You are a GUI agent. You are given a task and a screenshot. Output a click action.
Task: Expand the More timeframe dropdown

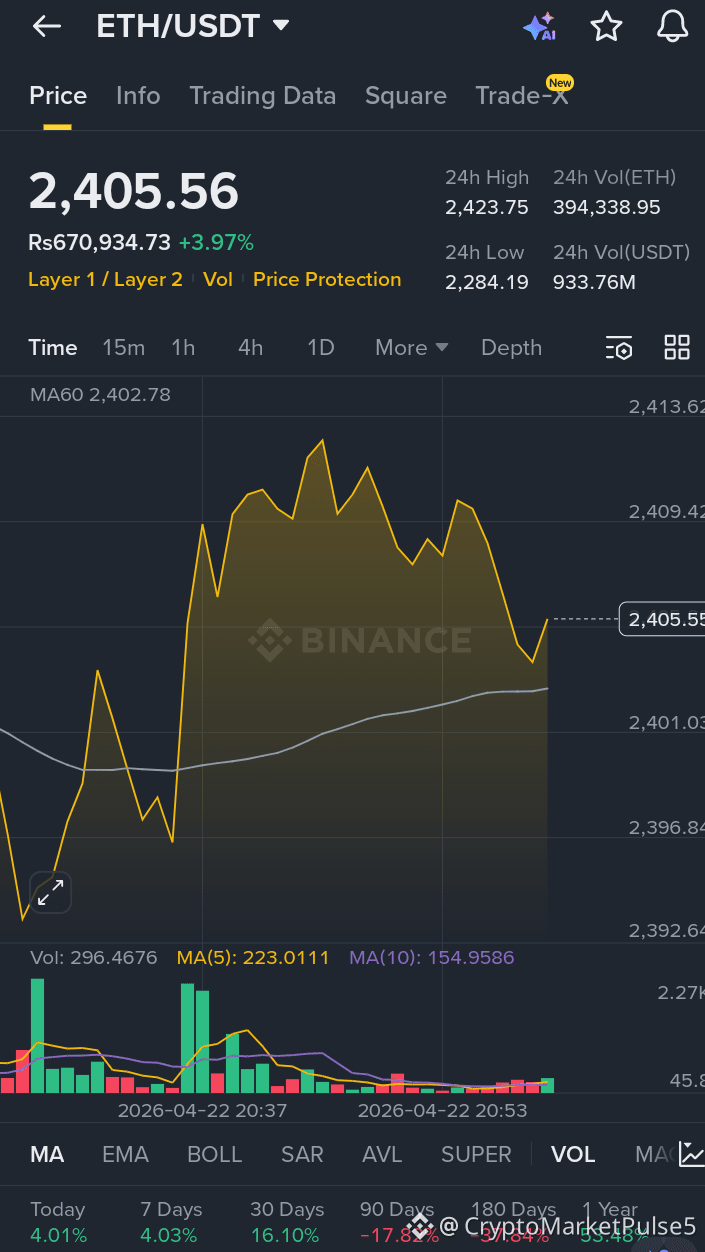point(411,348)
